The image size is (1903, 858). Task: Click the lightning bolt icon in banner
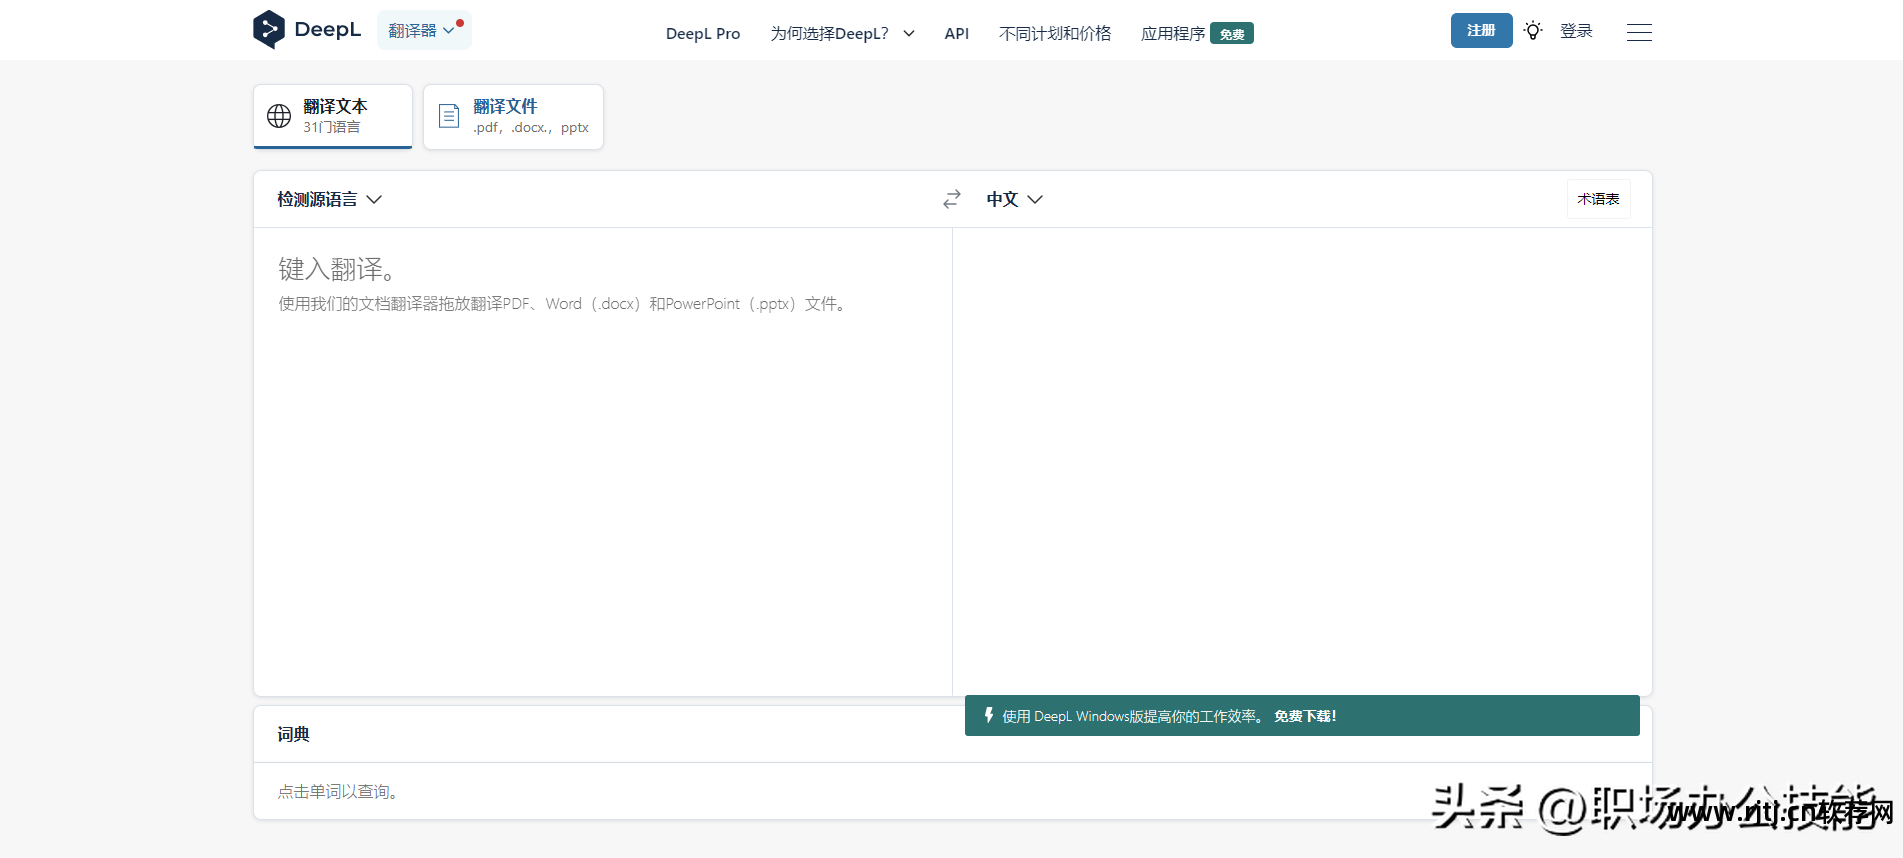click(x=988, y=715)
